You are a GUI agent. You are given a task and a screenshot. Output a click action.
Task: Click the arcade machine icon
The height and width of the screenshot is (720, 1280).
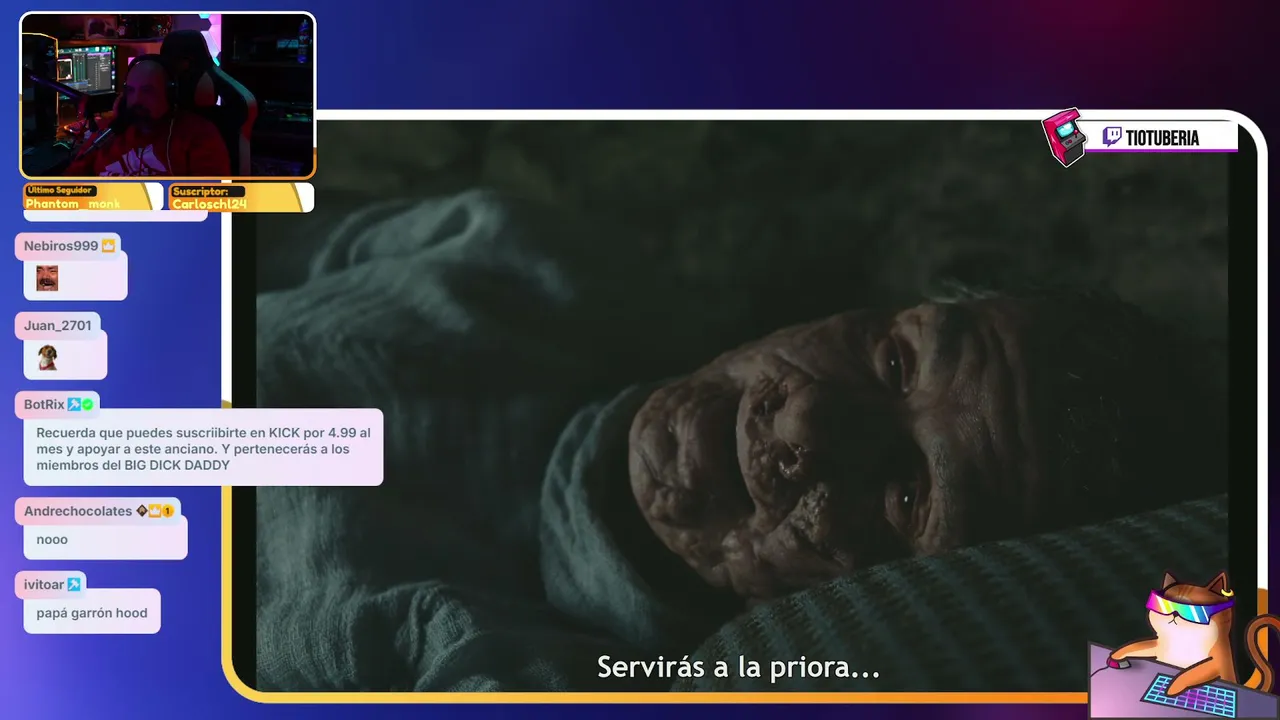pyautogui.click(x=1064, y=136)
